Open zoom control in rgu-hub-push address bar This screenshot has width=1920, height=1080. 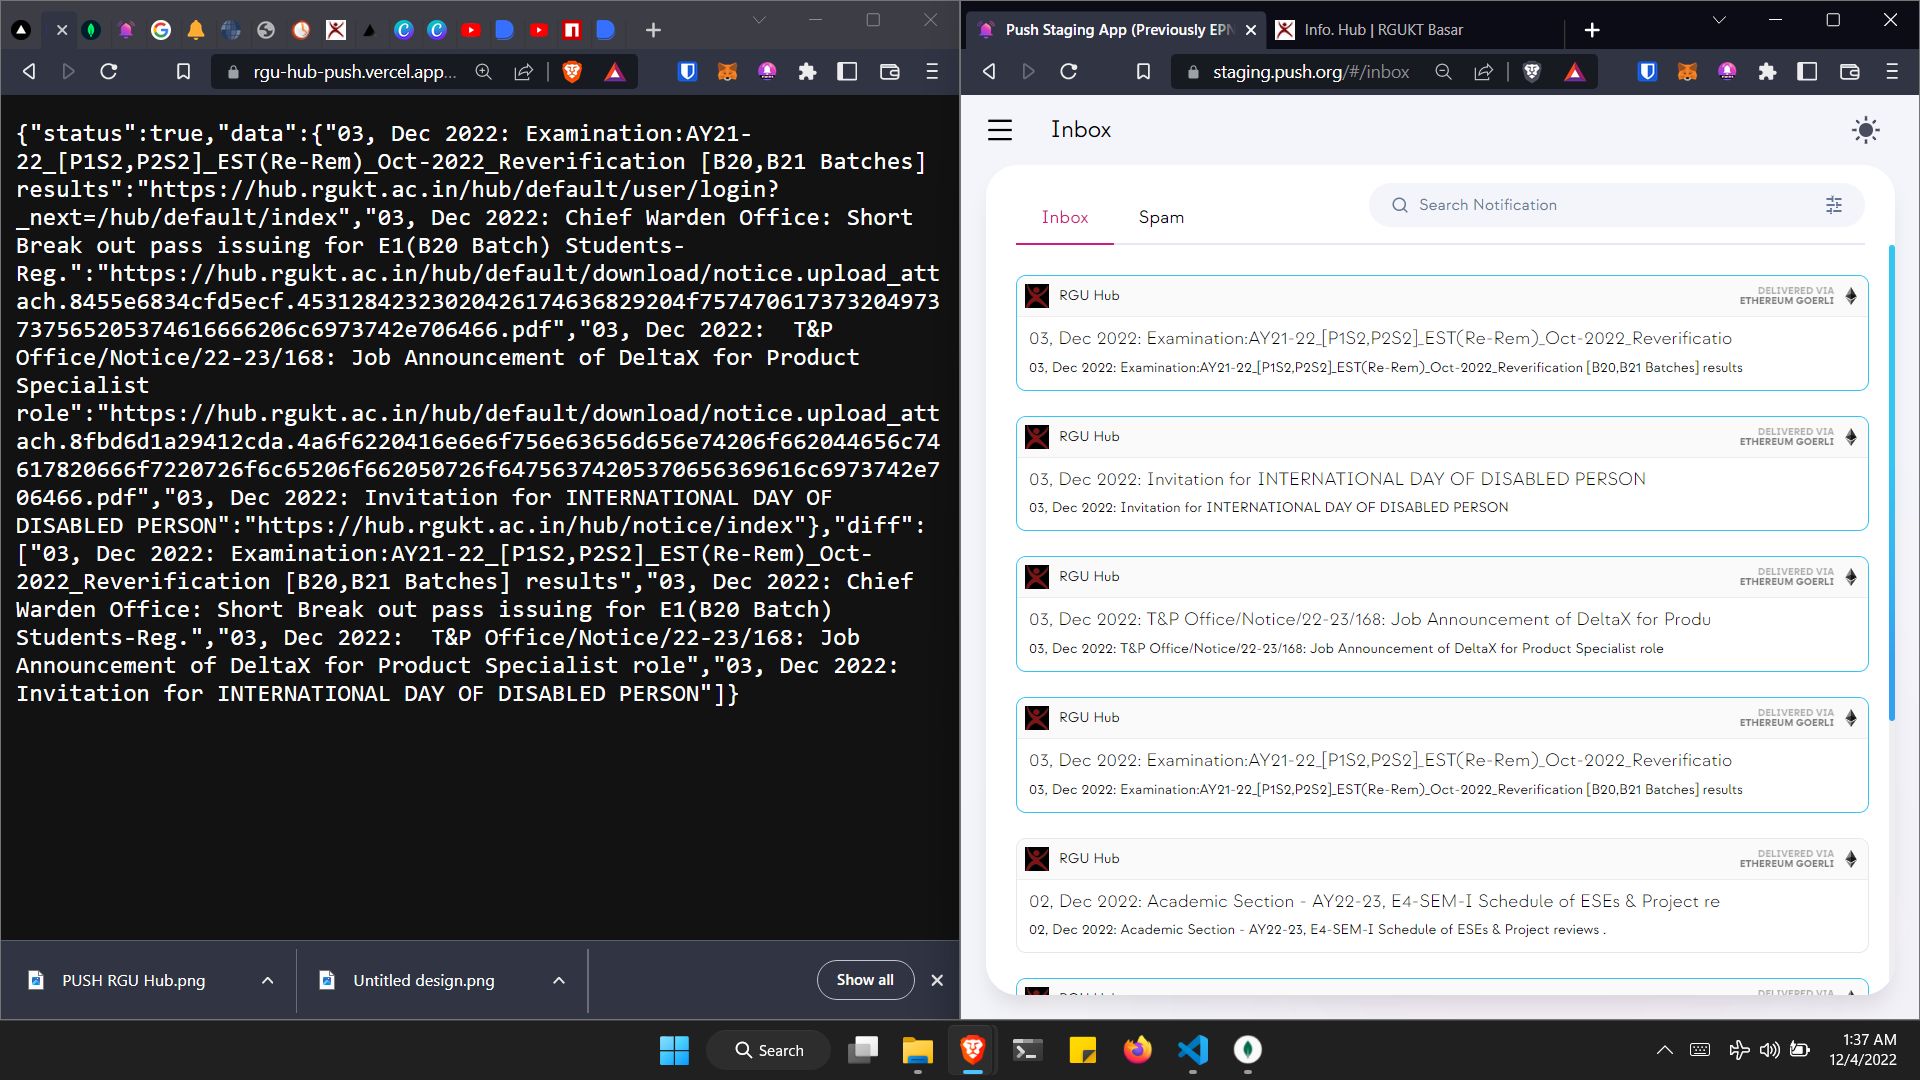click(483, 72)
